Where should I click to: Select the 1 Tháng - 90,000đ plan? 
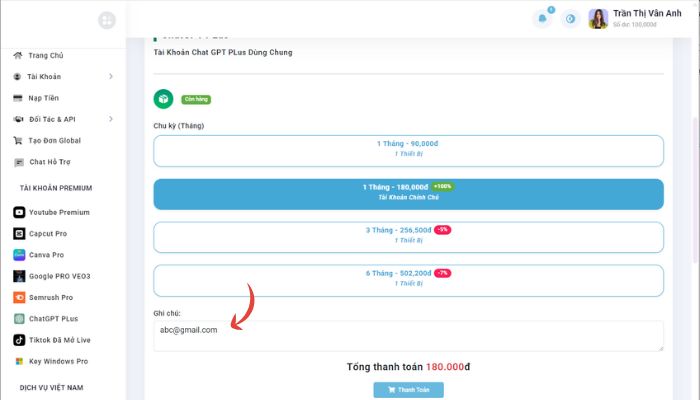pyautogui.click(x=408, y=151)
